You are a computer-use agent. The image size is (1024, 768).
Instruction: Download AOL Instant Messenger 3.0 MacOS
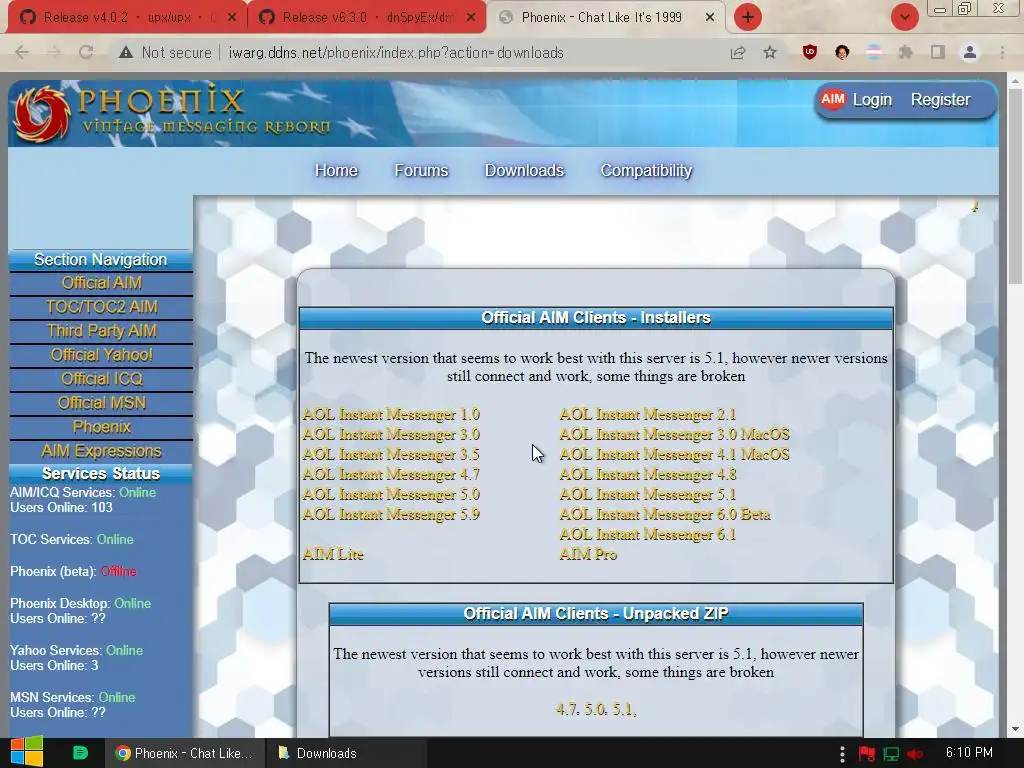pyautogui.click(x=675, y=434)
